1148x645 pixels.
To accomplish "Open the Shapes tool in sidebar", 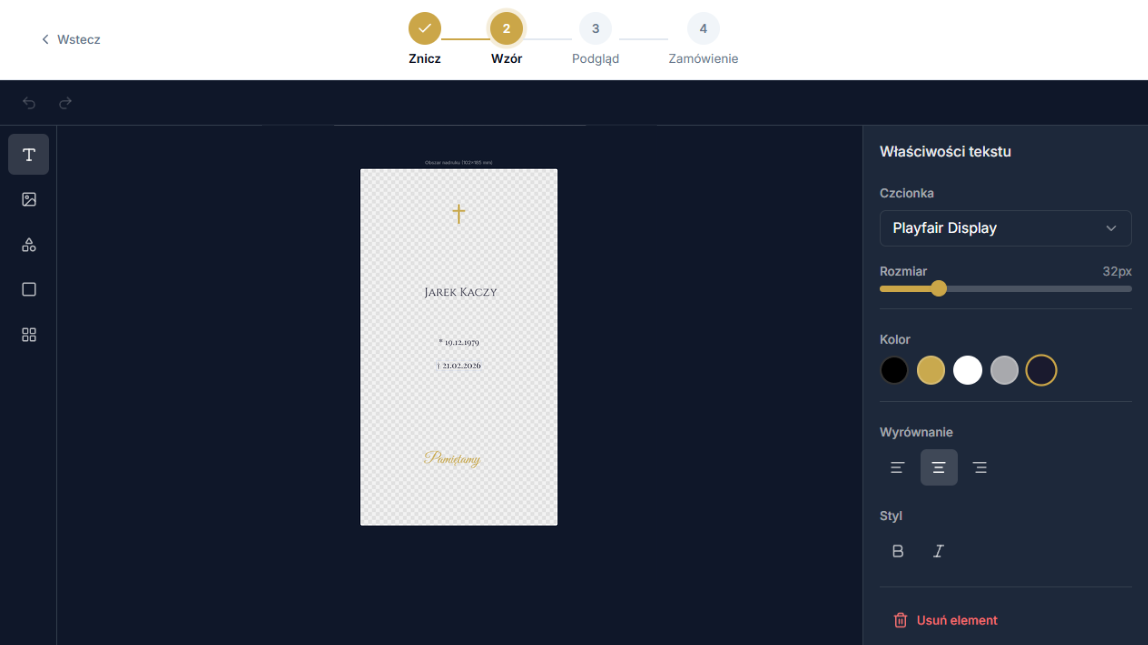I will coord(29,245).
